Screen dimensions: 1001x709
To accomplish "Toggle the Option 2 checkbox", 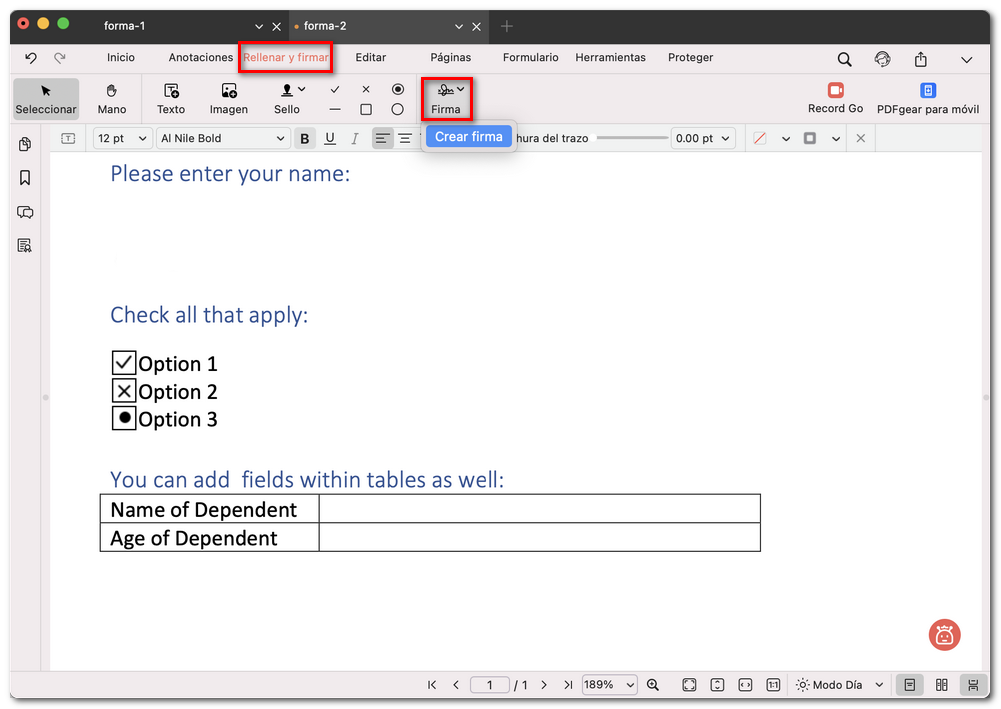I will [x=124, y=391].
